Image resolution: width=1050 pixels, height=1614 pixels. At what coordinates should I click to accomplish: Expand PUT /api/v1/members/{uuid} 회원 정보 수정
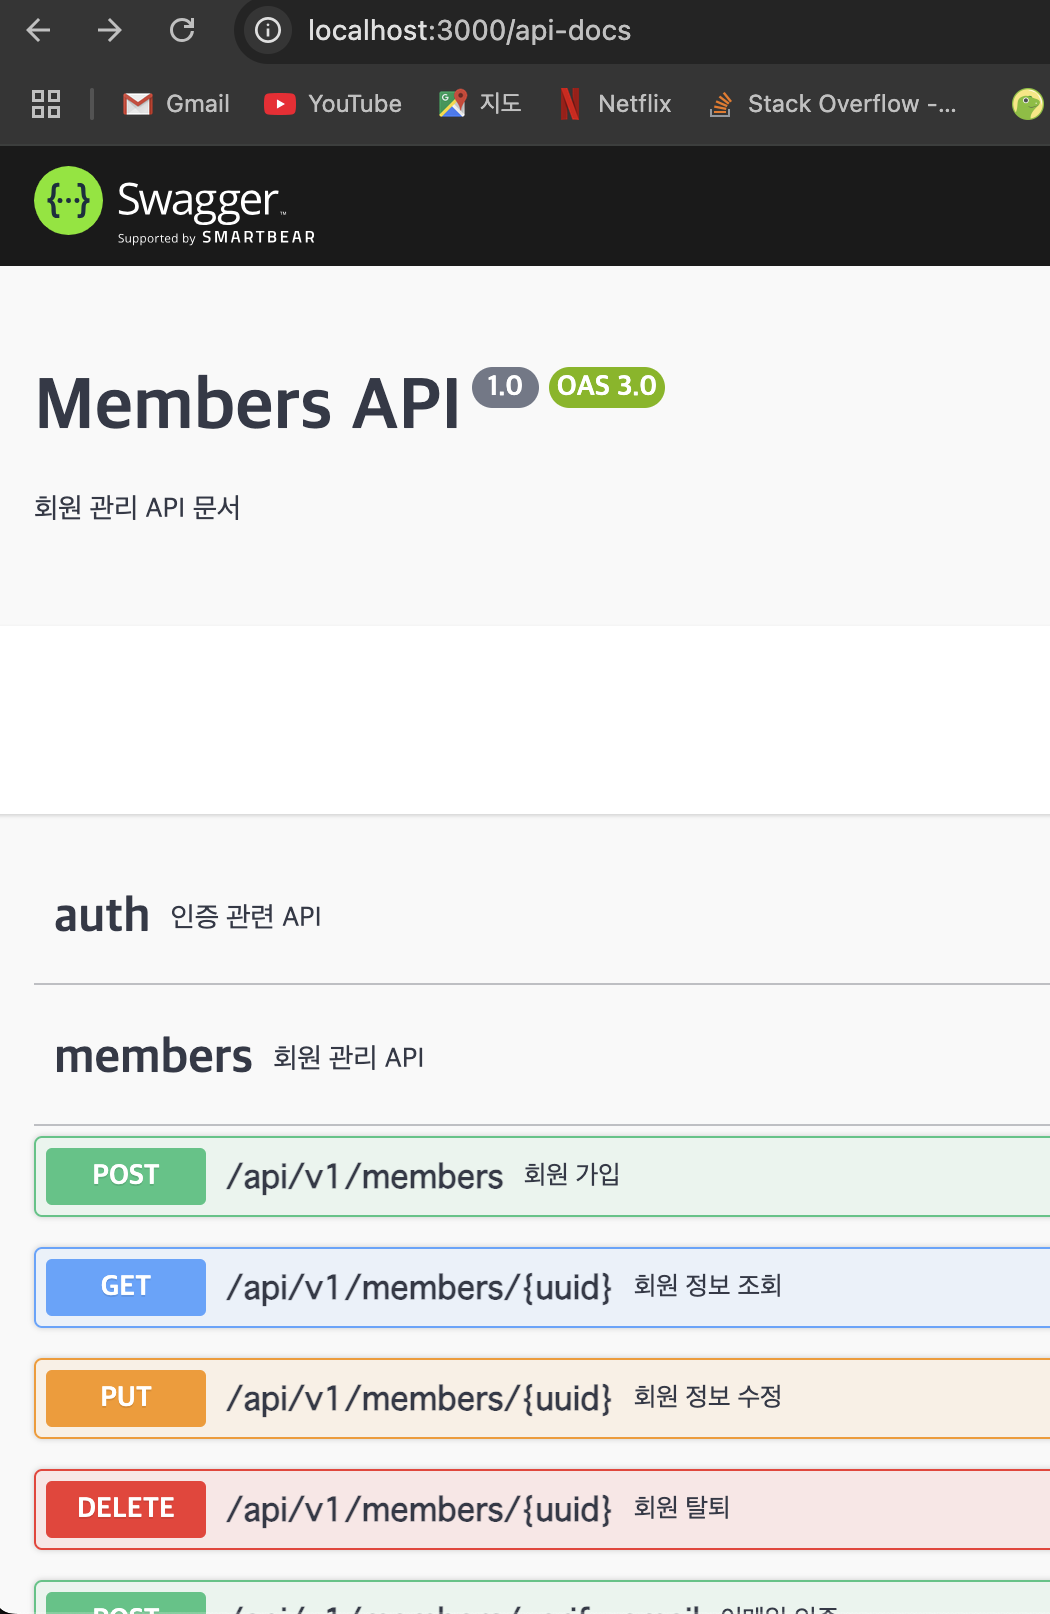[542, 1398]
